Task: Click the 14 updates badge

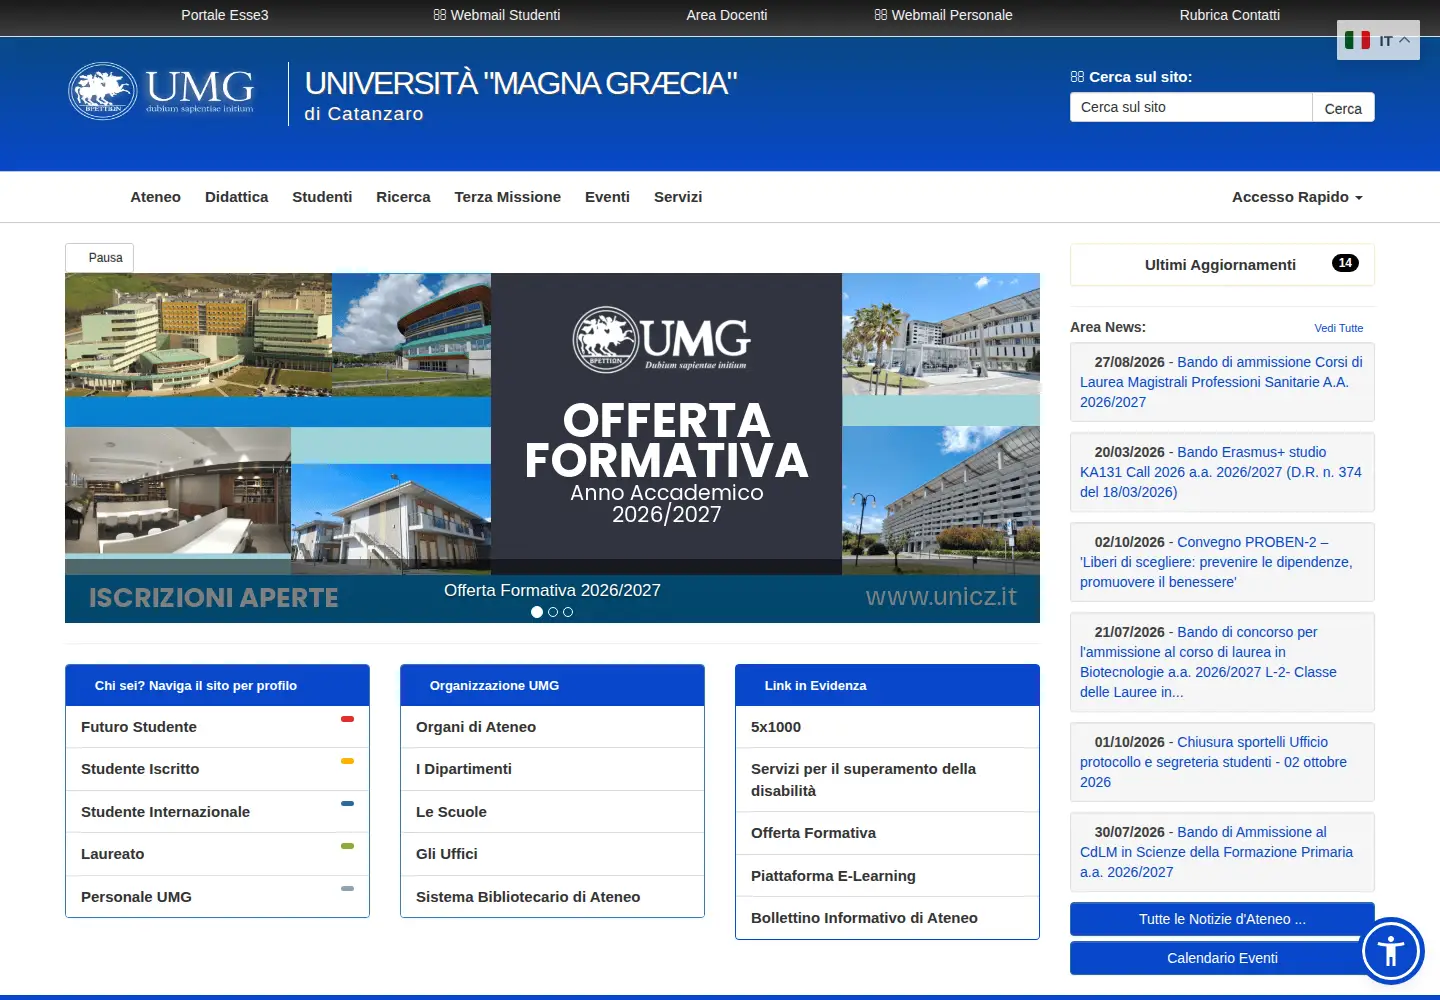Action: (1345, 263)
